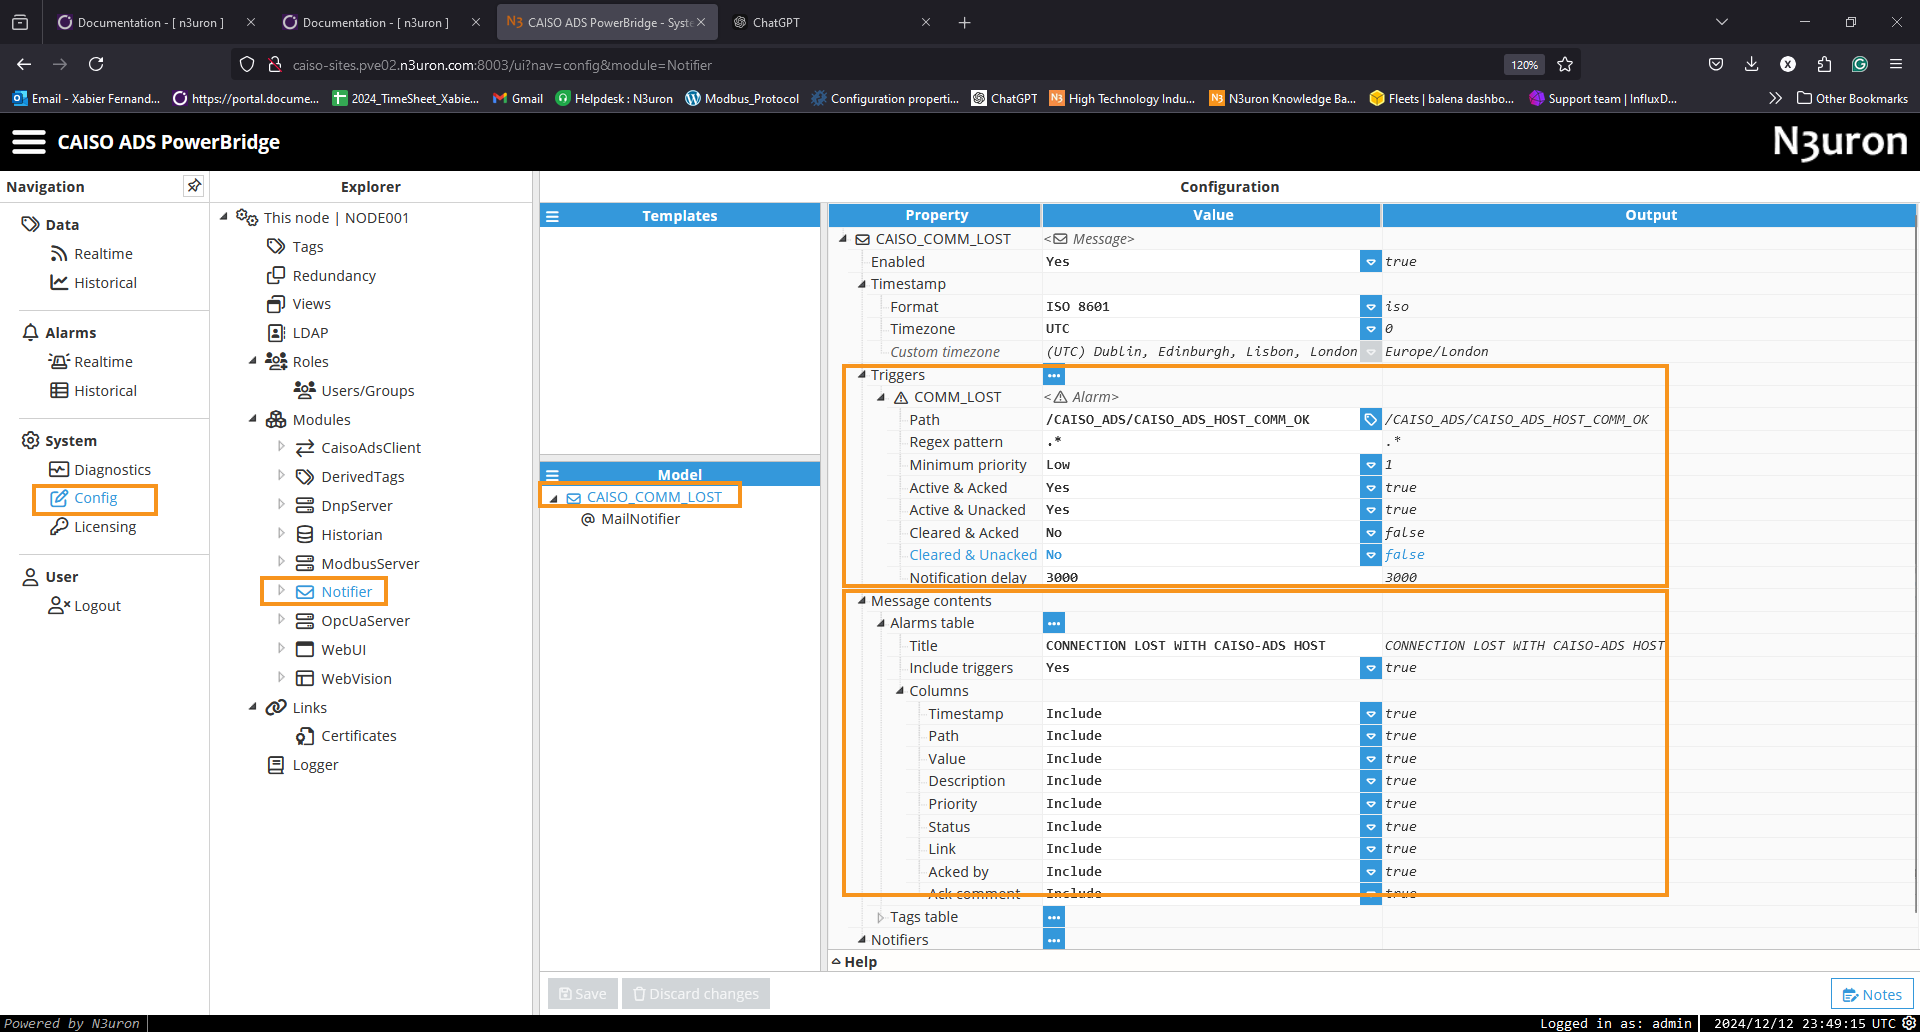This screenshot has width=1920, height=1032.
Task: Open the Cleared & Unacked dropdown
Action: [1371, 555]
